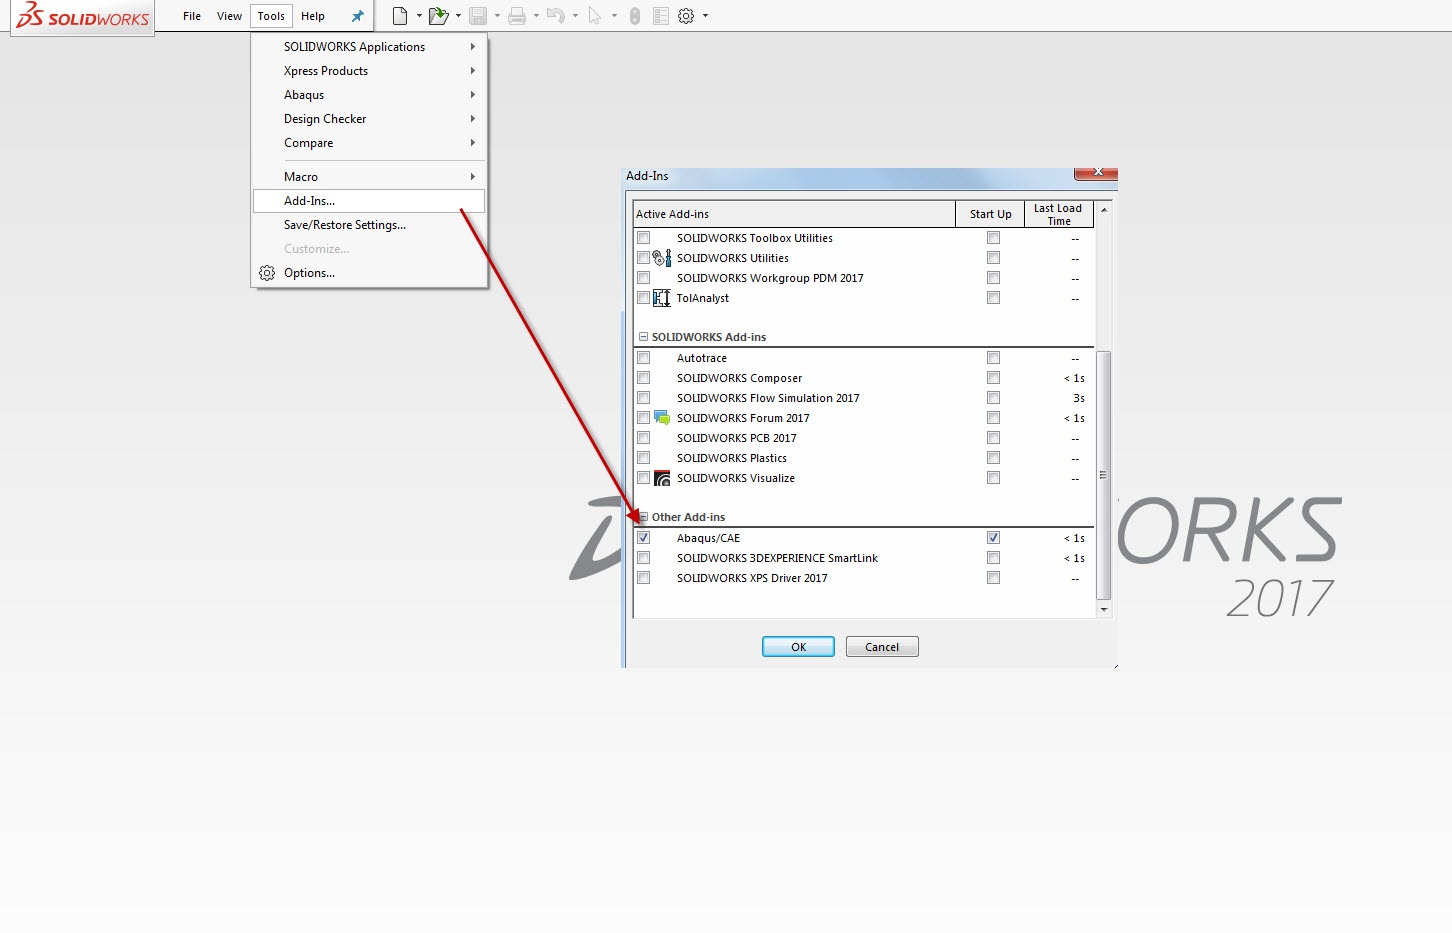The width and height of the screenshot is (1452, 933).
Task: Open the Tools menu
Action: (x=270, y=15)
